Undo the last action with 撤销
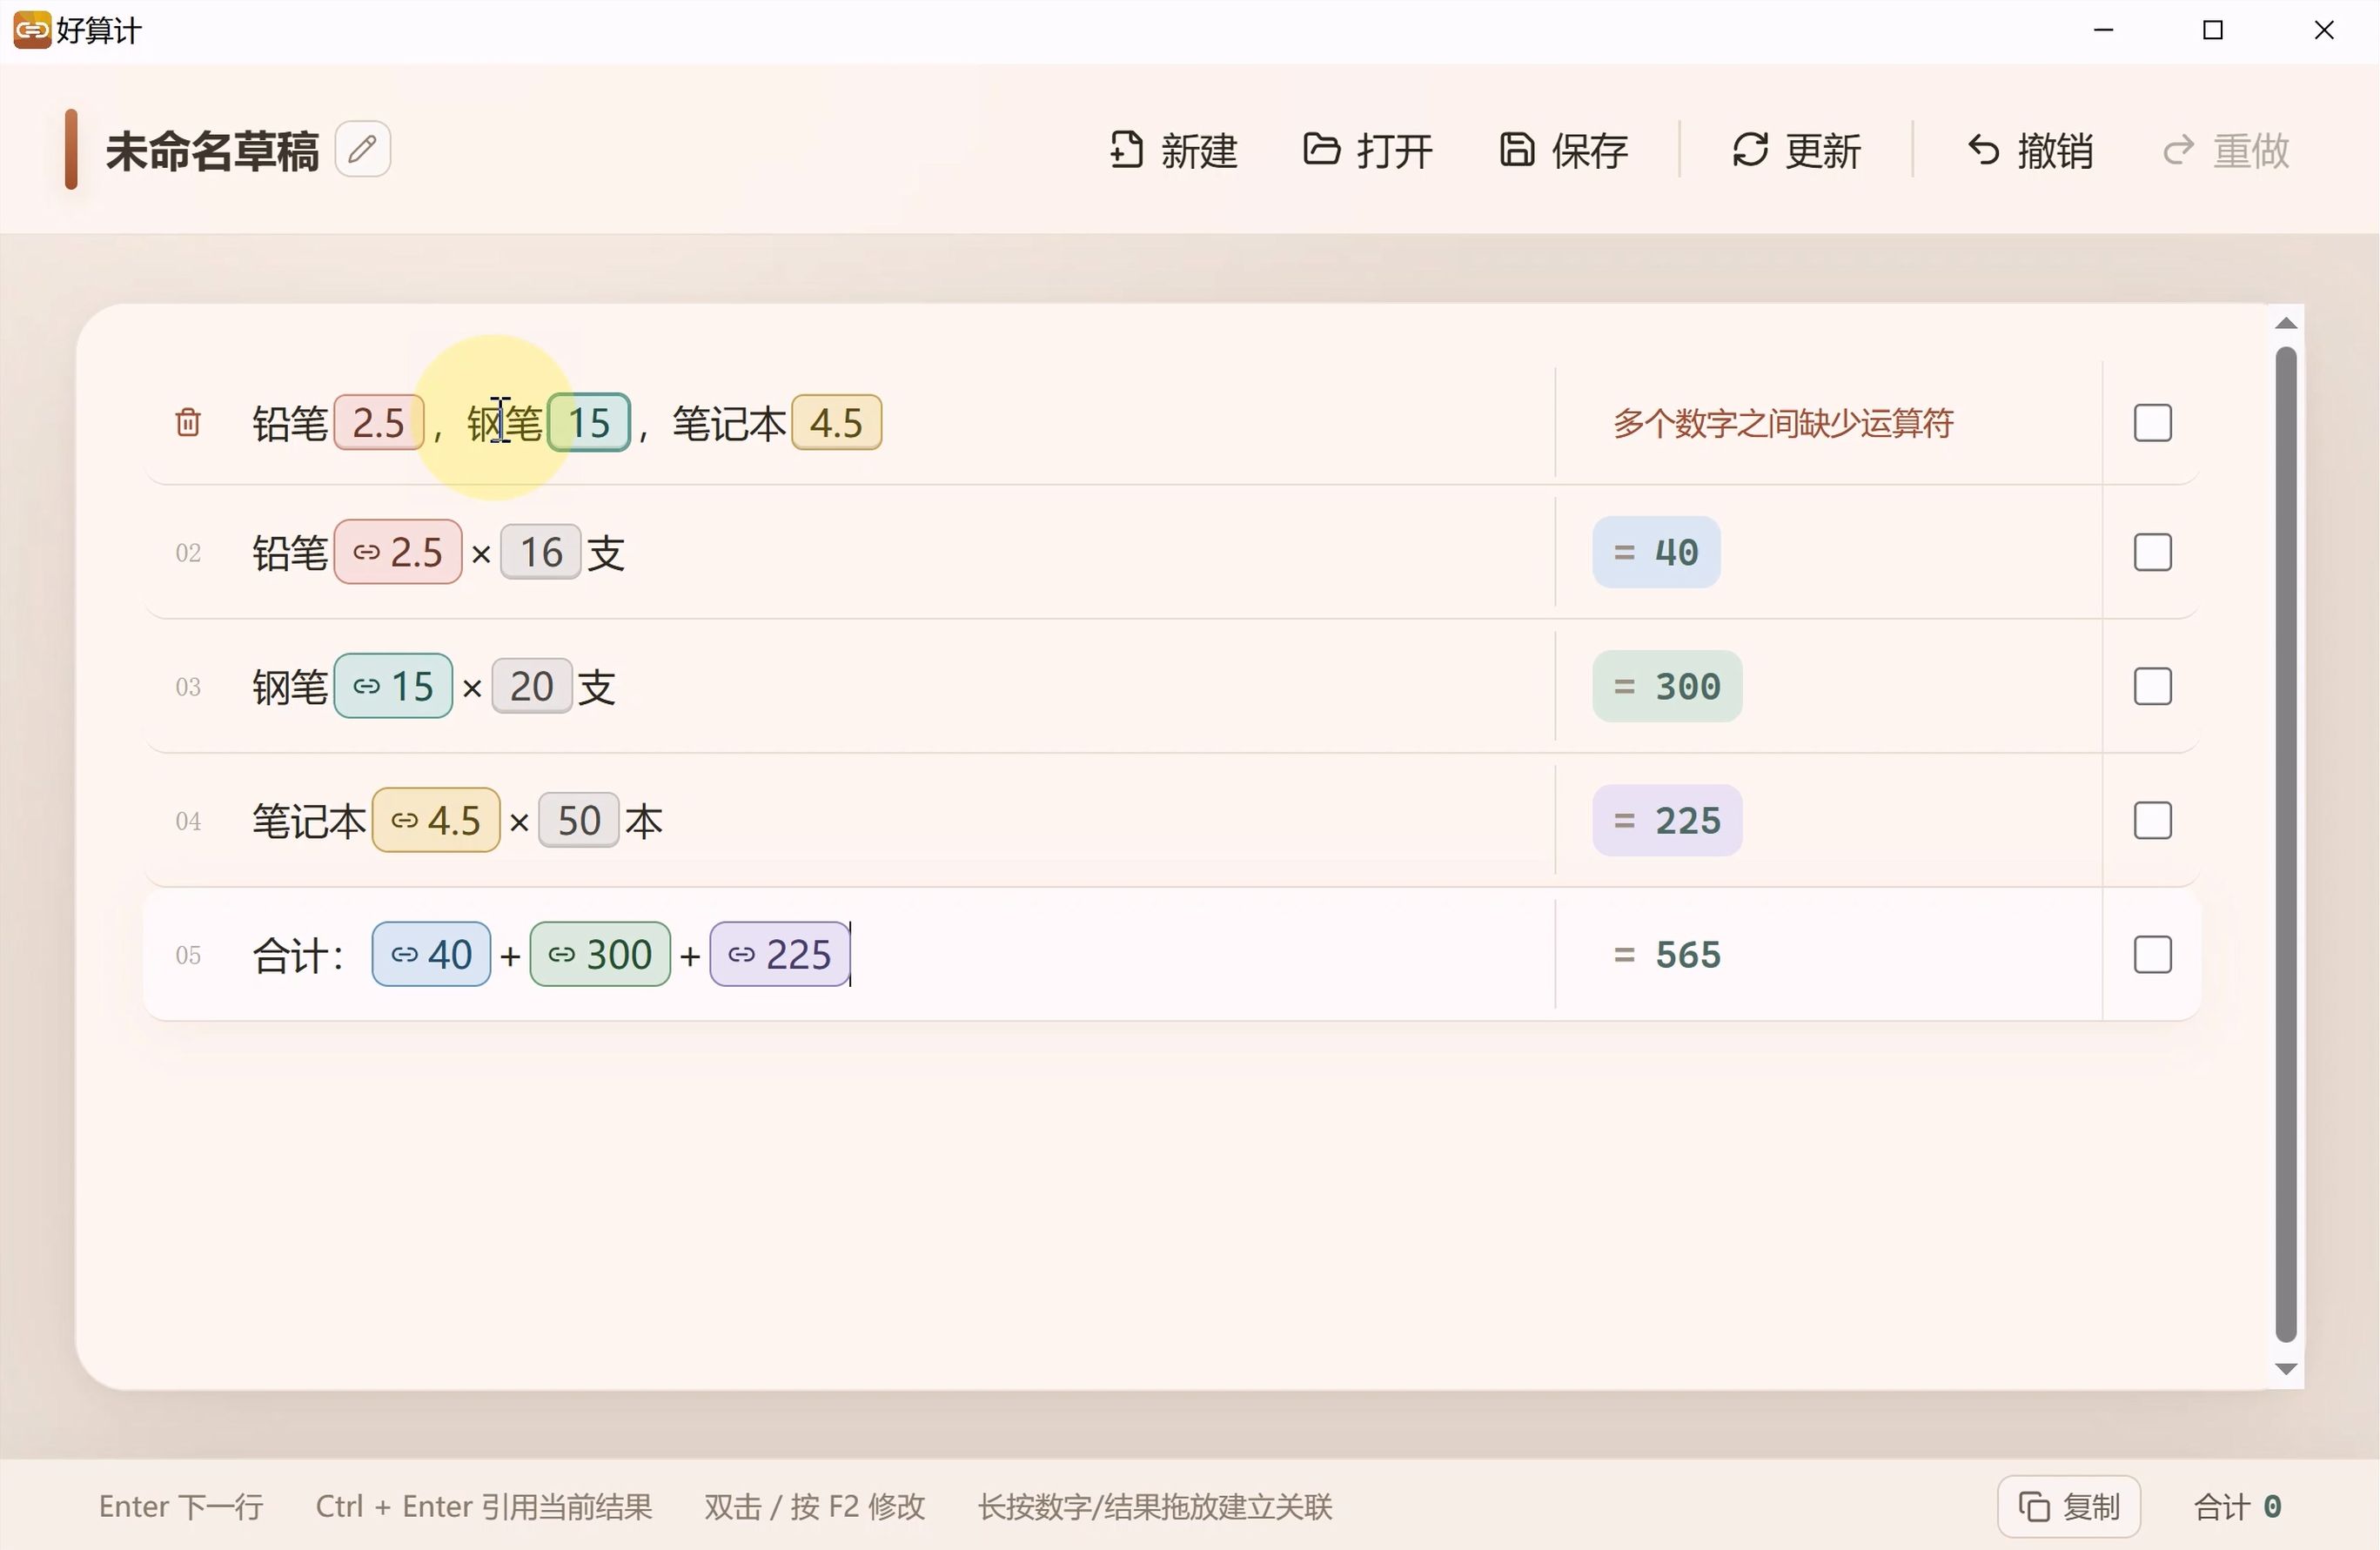 coord(2030,151)
